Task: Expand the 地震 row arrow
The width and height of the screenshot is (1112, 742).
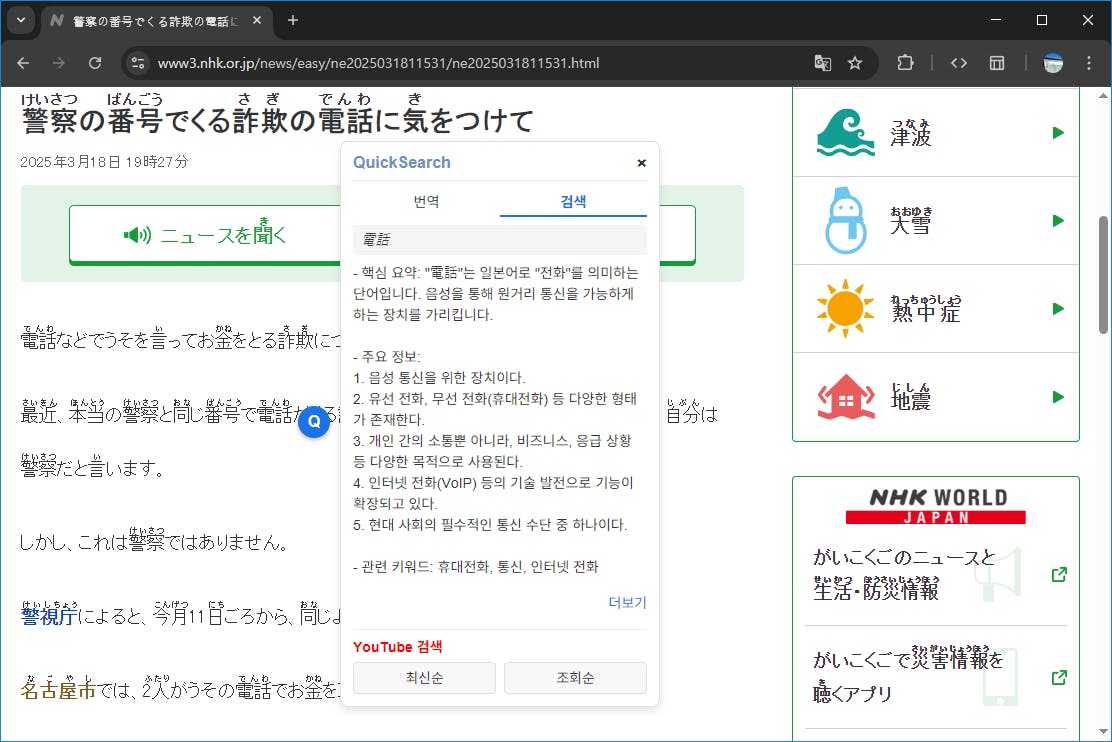Action: 1058,397
